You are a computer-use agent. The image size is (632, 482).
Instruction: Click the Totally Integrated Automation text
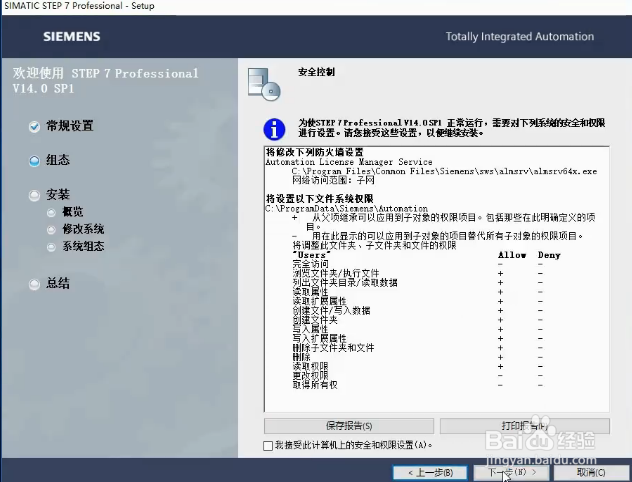coord(520,37)
